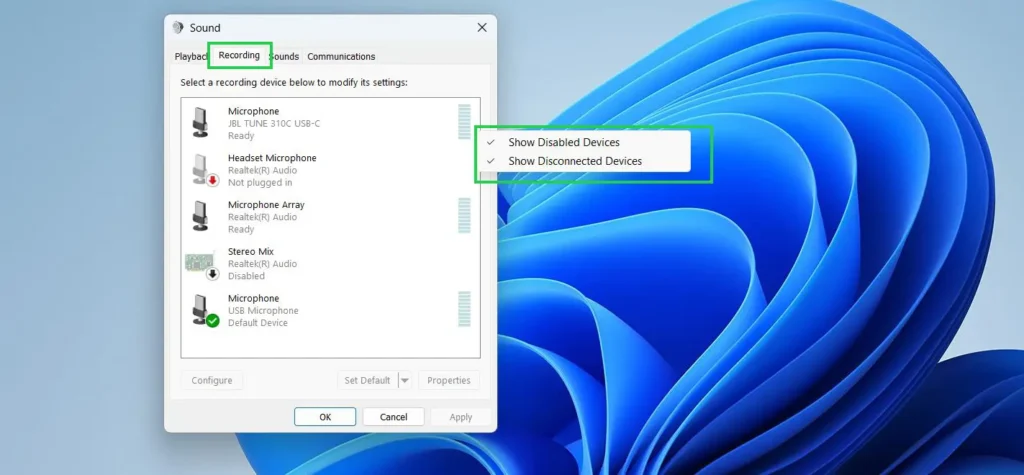The height and width of the screenshot is (475, 1024).
Task: Switch to the Recording tab
Action: [239, 56]
